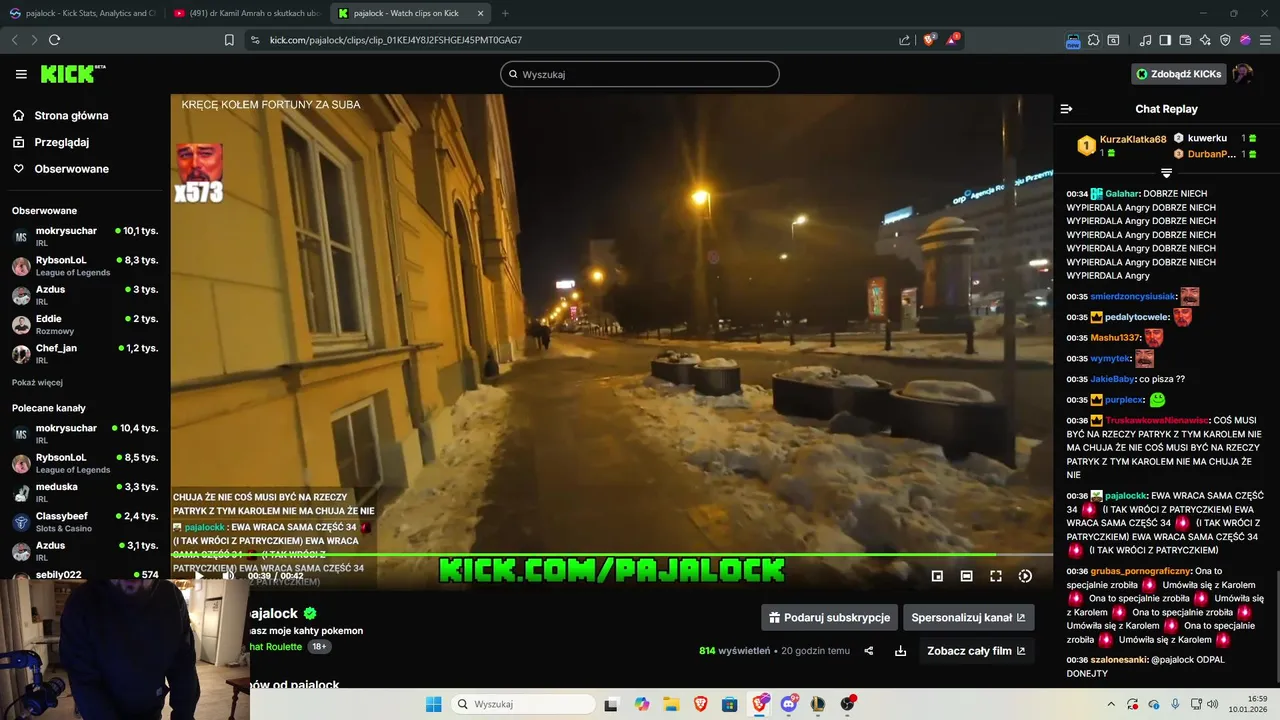
Task: Seek on the green video progress bar
Action: click(612, 554)
